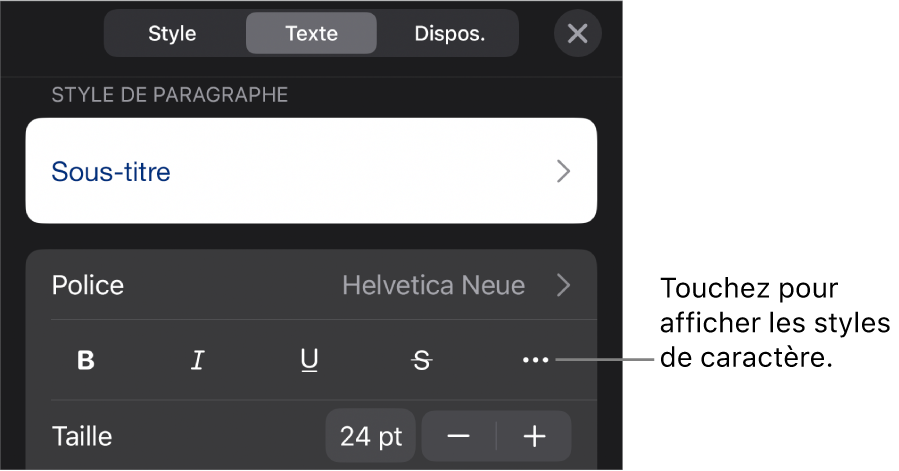The height and width of the screenshot is (471, 899).
Task: Select the Texte tab
Action: (311, 33)
